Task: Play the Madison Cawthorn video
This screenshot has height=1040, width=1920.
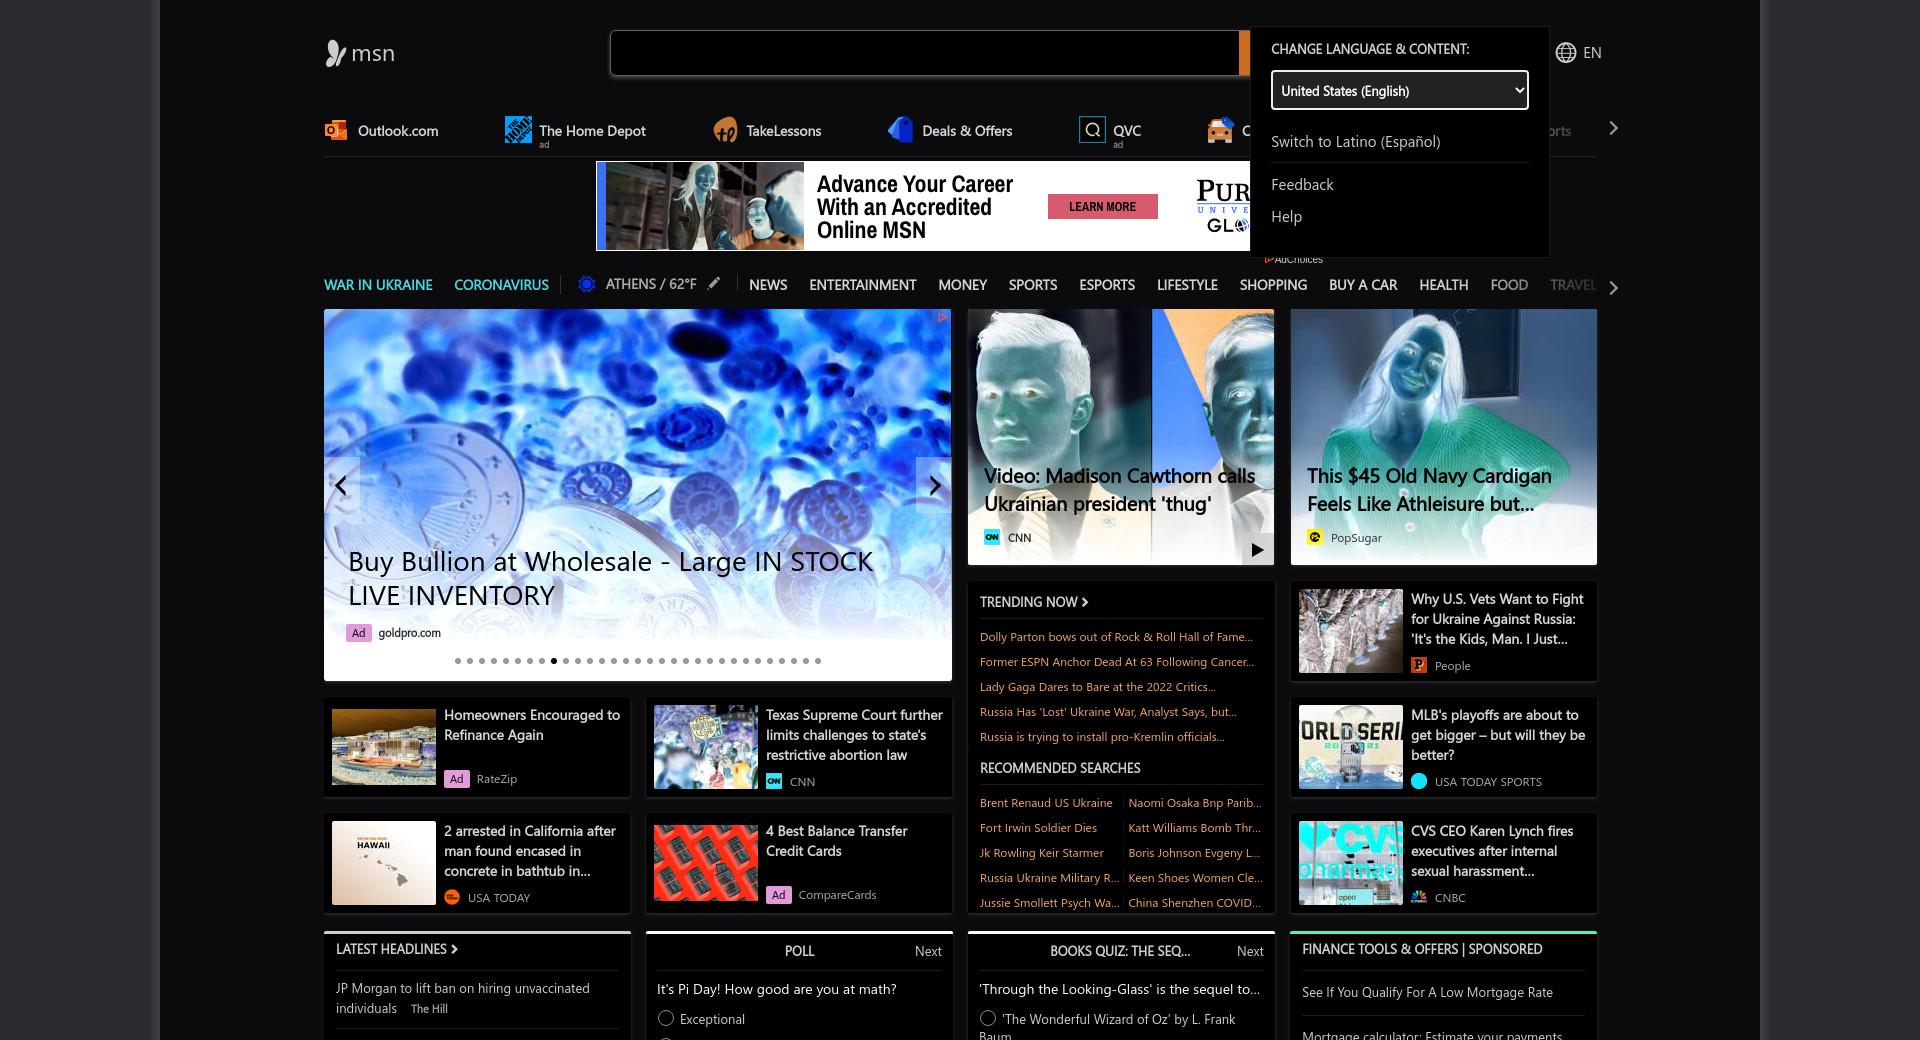Action: point(1257,549)
